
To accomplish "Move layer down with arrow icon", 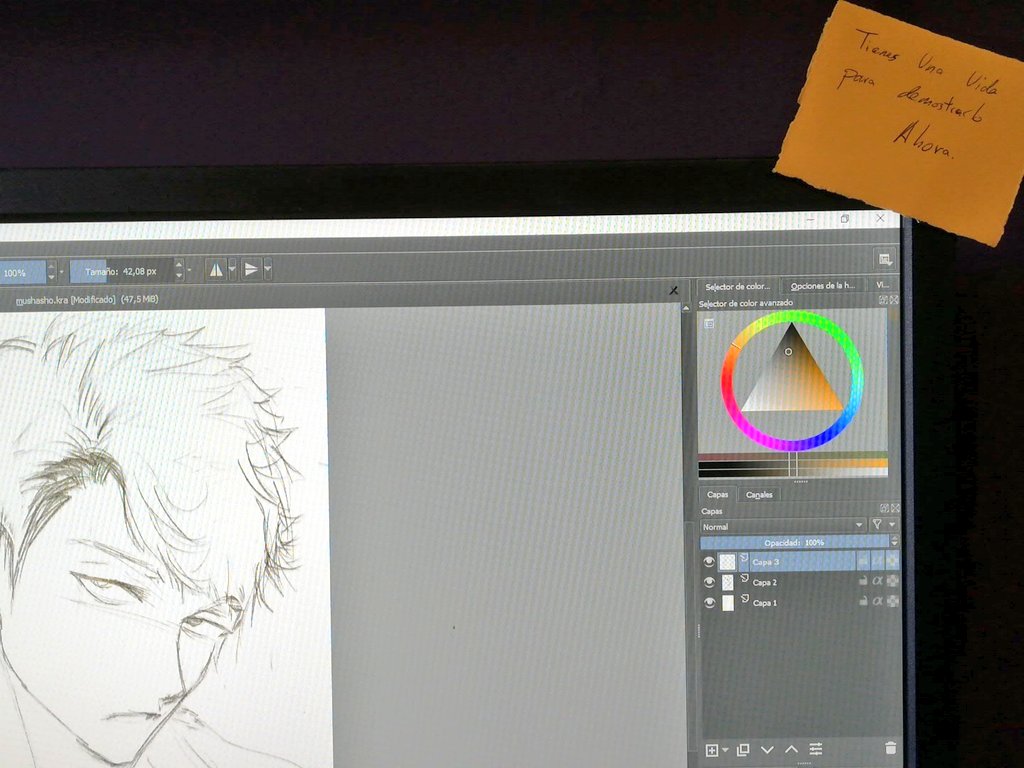I will coord(767,750).
